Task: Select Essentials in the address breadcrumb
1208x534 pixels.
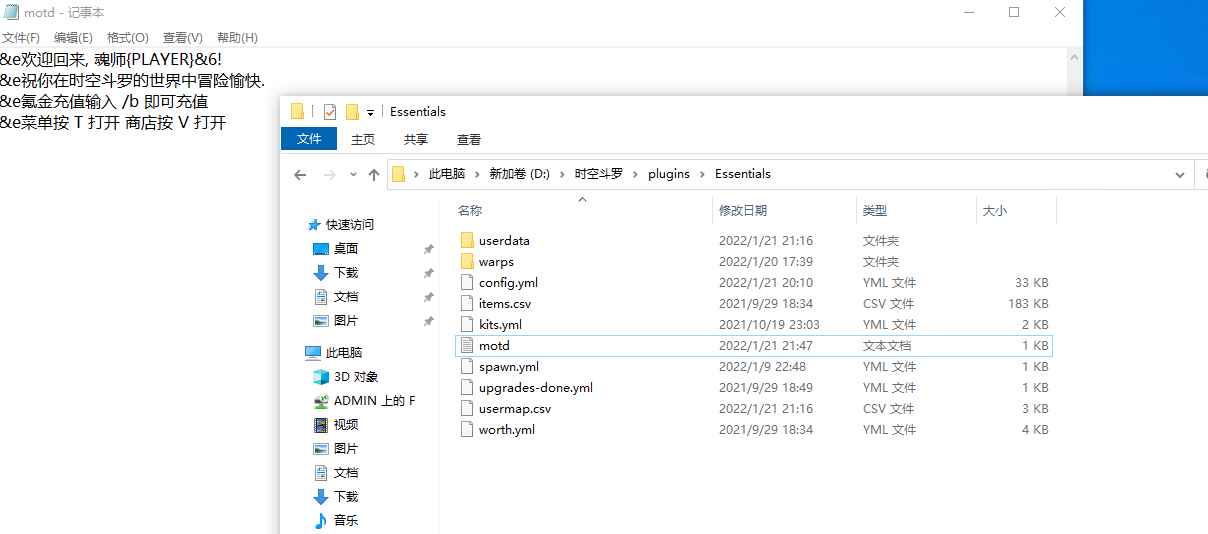Action: coord(743,174)
